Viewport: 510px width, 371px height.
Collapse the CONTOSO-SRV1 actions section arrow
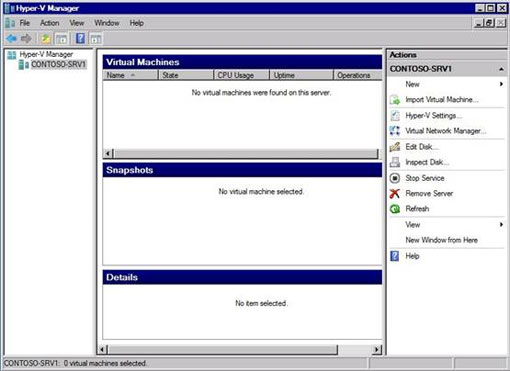[x=501, y=69]
